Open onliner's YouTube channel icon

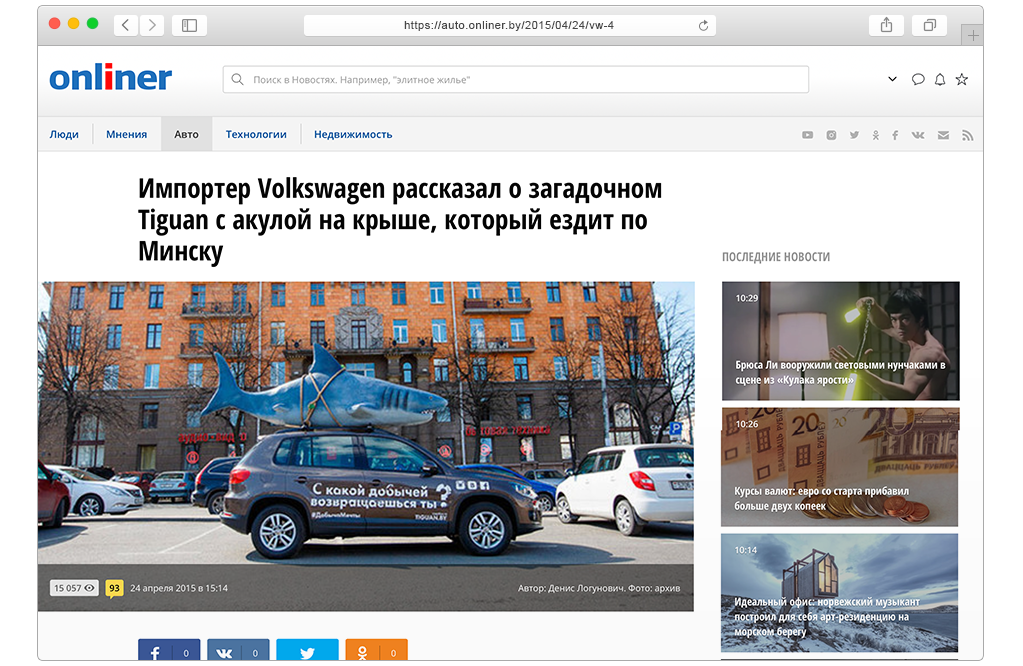[807, 135]
